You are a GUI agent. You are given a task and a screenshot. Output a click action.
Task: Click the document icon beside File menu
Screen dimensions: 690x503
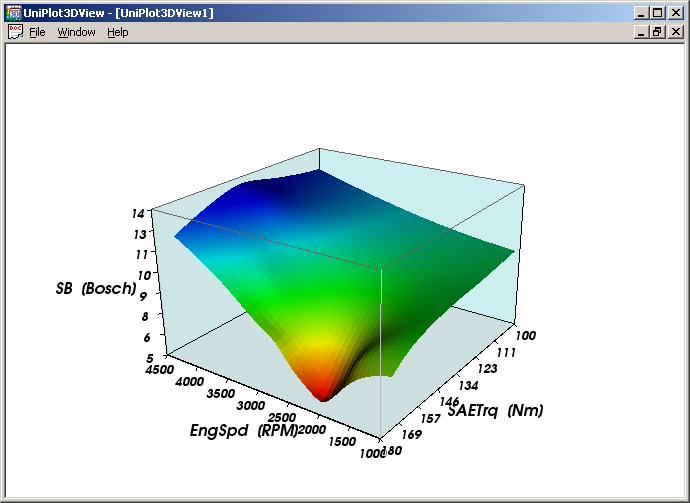point(15,32)
